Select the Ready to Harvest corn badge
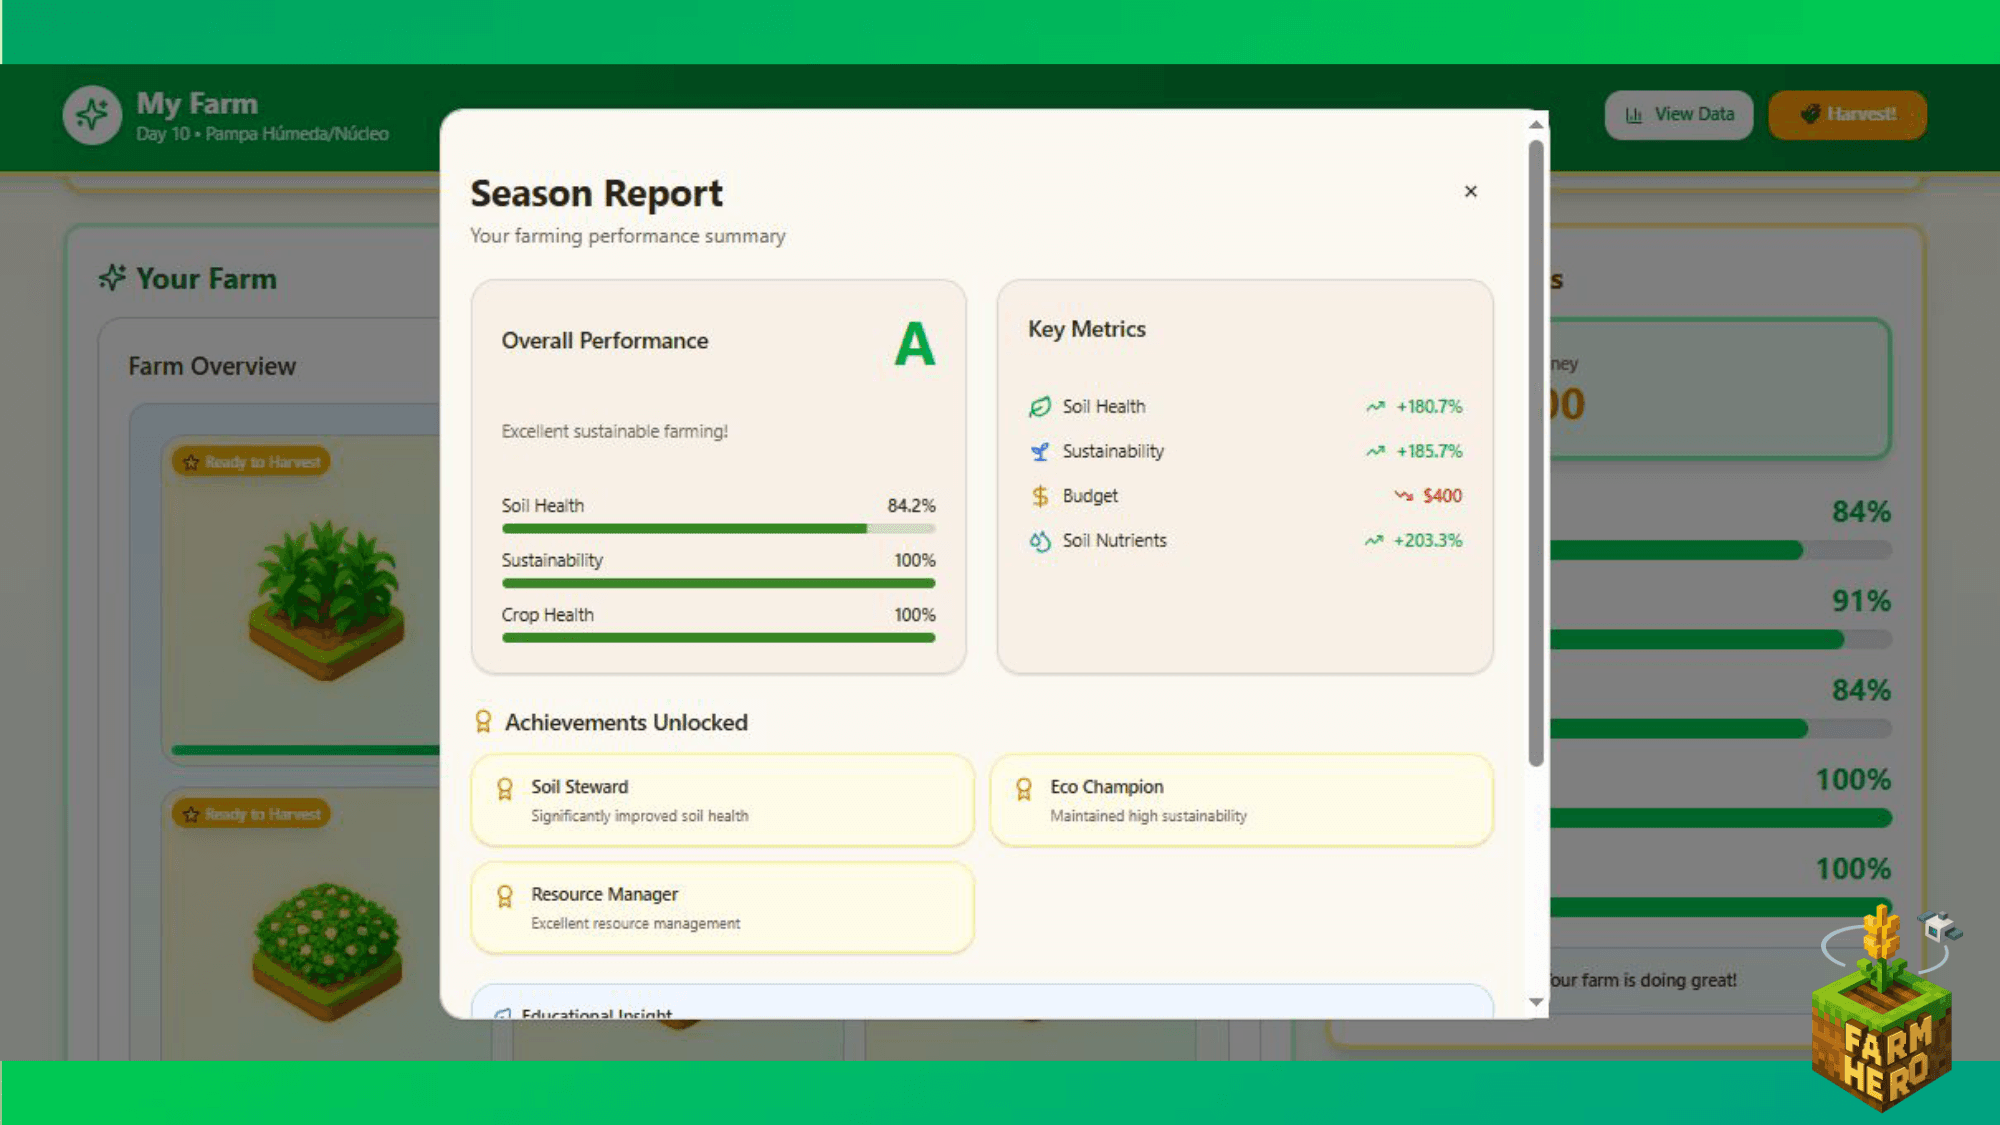The height and width of the screenshot is (1125, 2000). click(x=252, y=461)
